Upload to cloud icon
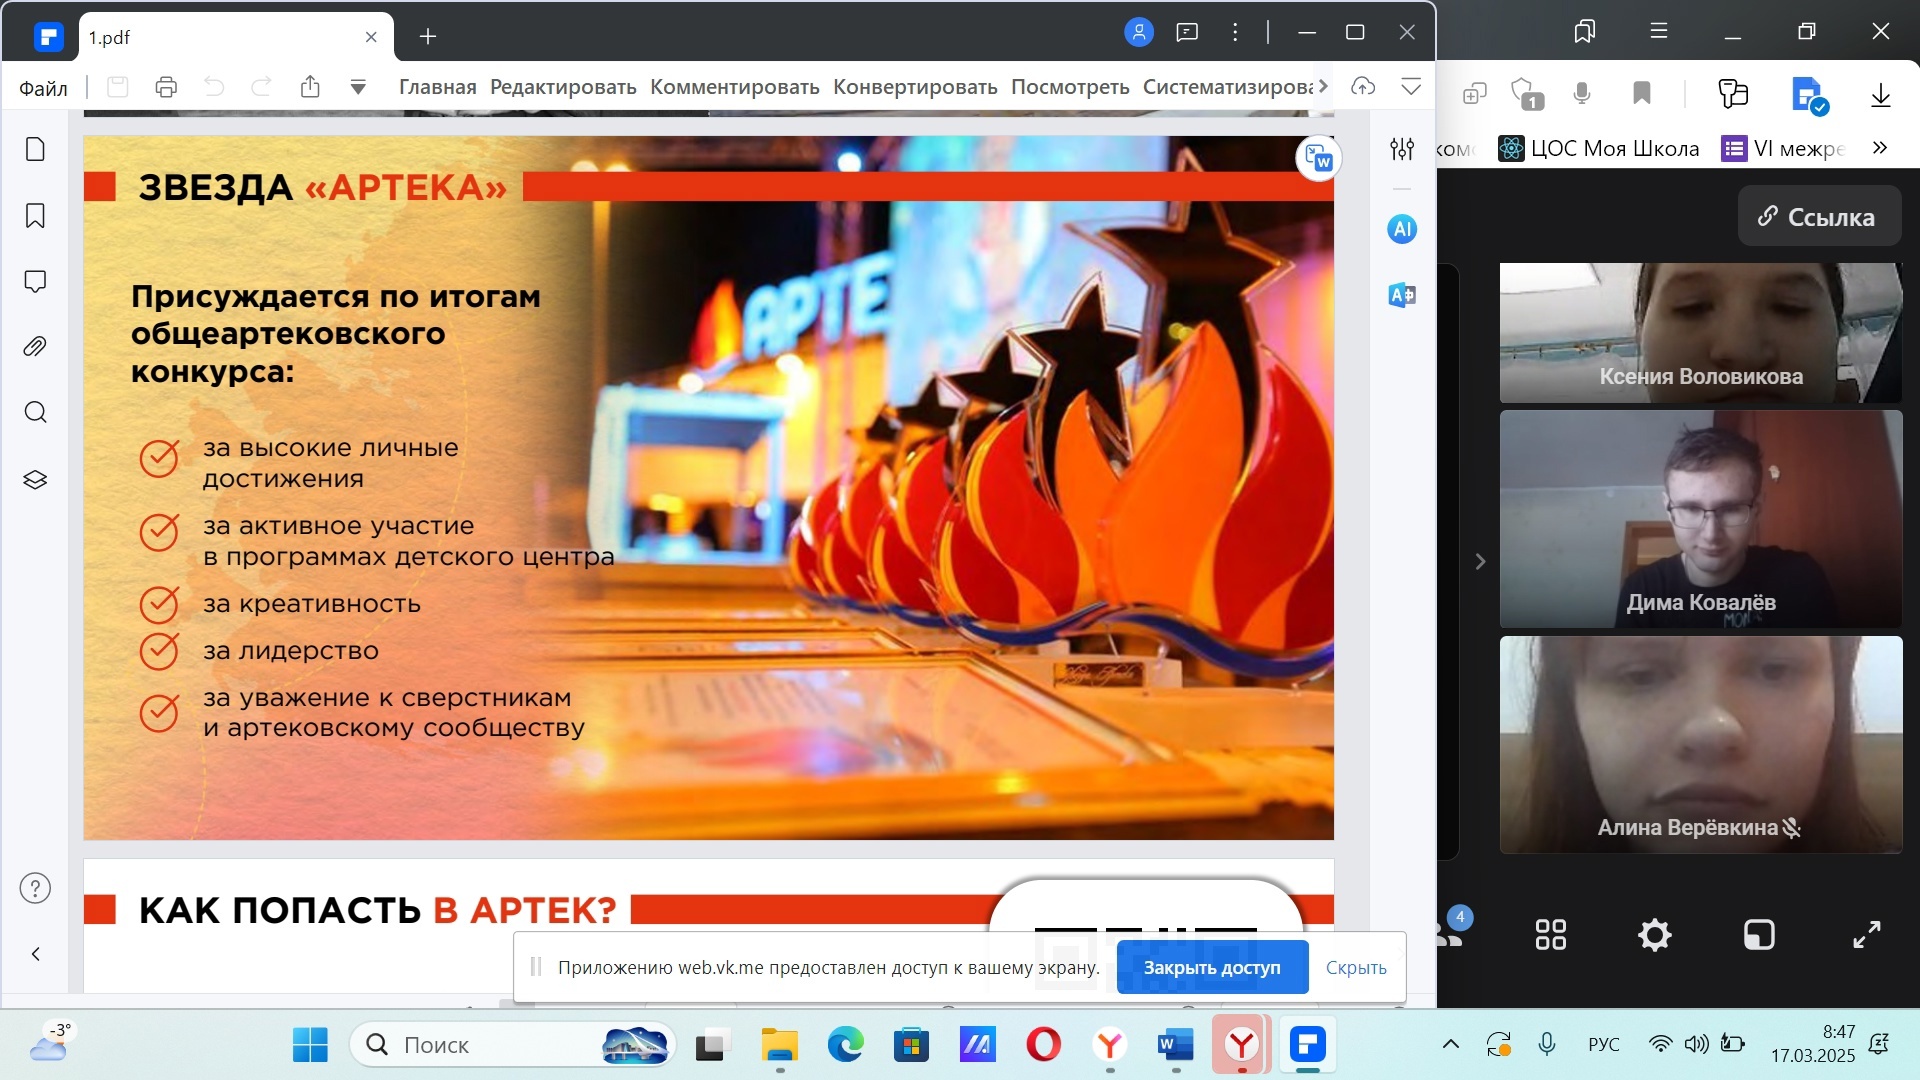The height and width of the screenshot is (1080, 1920). click(x=1363, y=87)
